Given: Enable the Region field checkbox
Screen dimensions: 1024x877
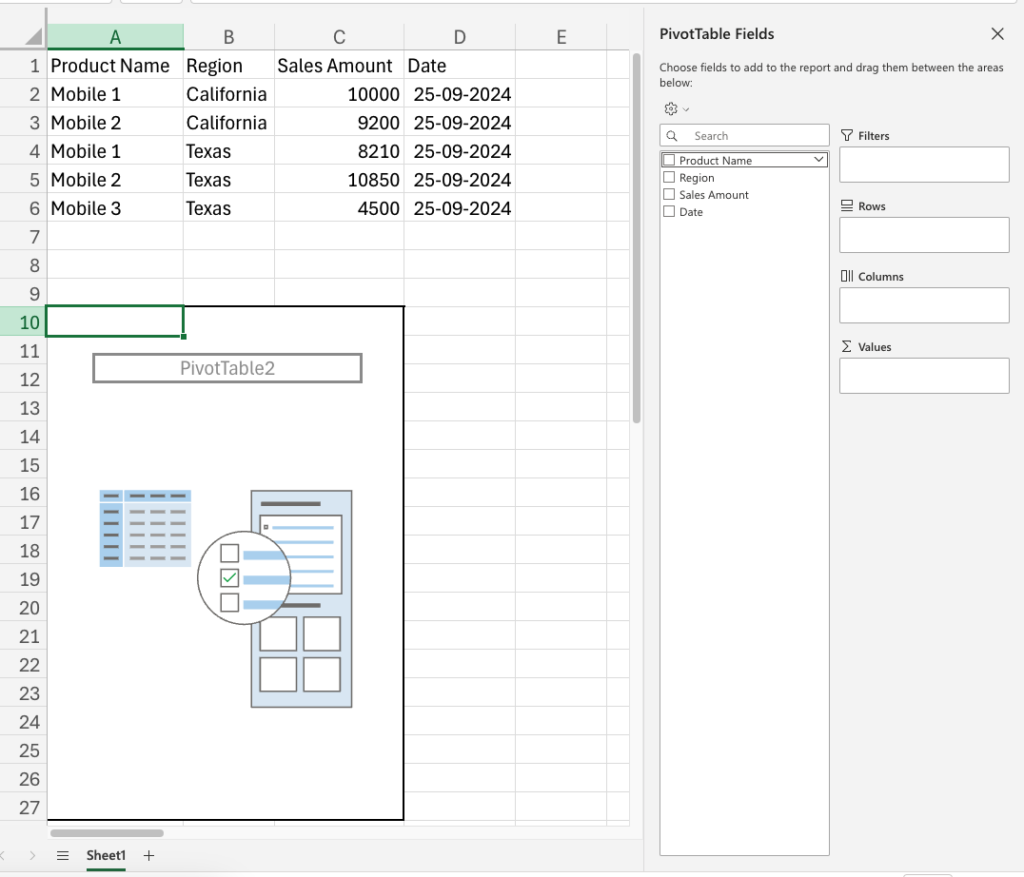Looking at the screenshot, I should (x=668, y=177).
